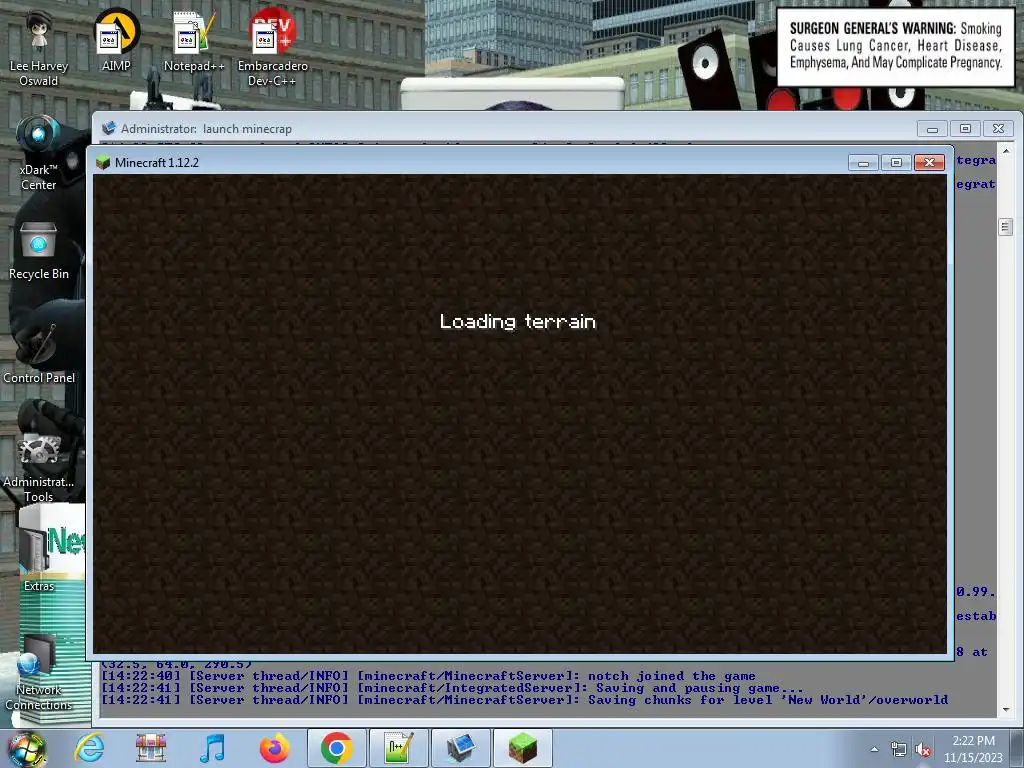Open the Lee Harvey Oswald desktop shortcut
The height and width of the screenshot is (768, 1024).
39,49
